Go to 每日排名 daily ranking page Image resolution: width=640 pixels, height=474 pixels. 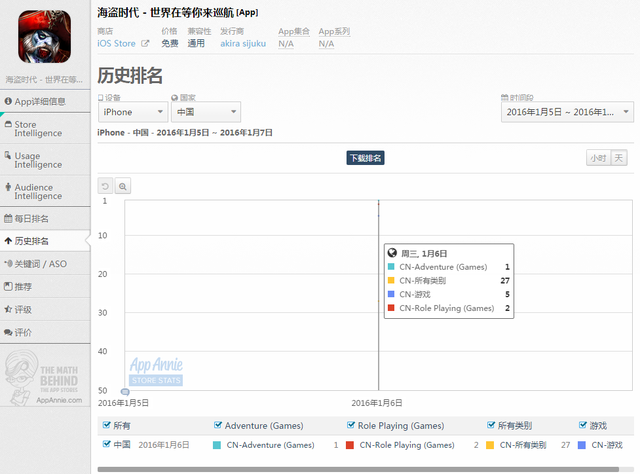pos(45,218)
